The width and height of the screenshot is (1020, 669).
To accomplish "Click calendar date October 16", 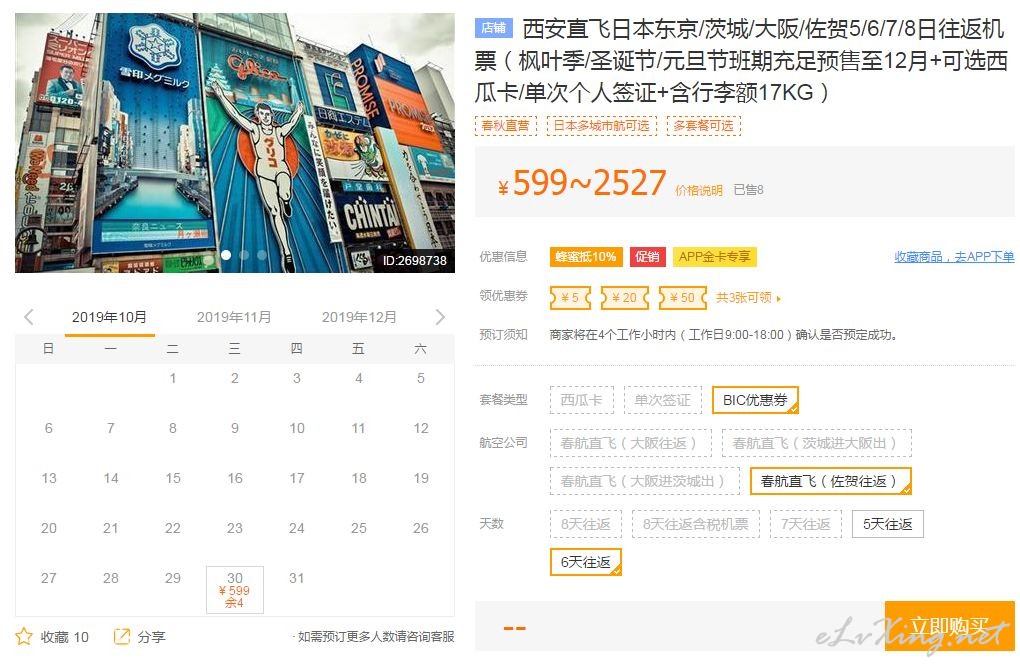I will pyautogui.click(x=235, y=478).
